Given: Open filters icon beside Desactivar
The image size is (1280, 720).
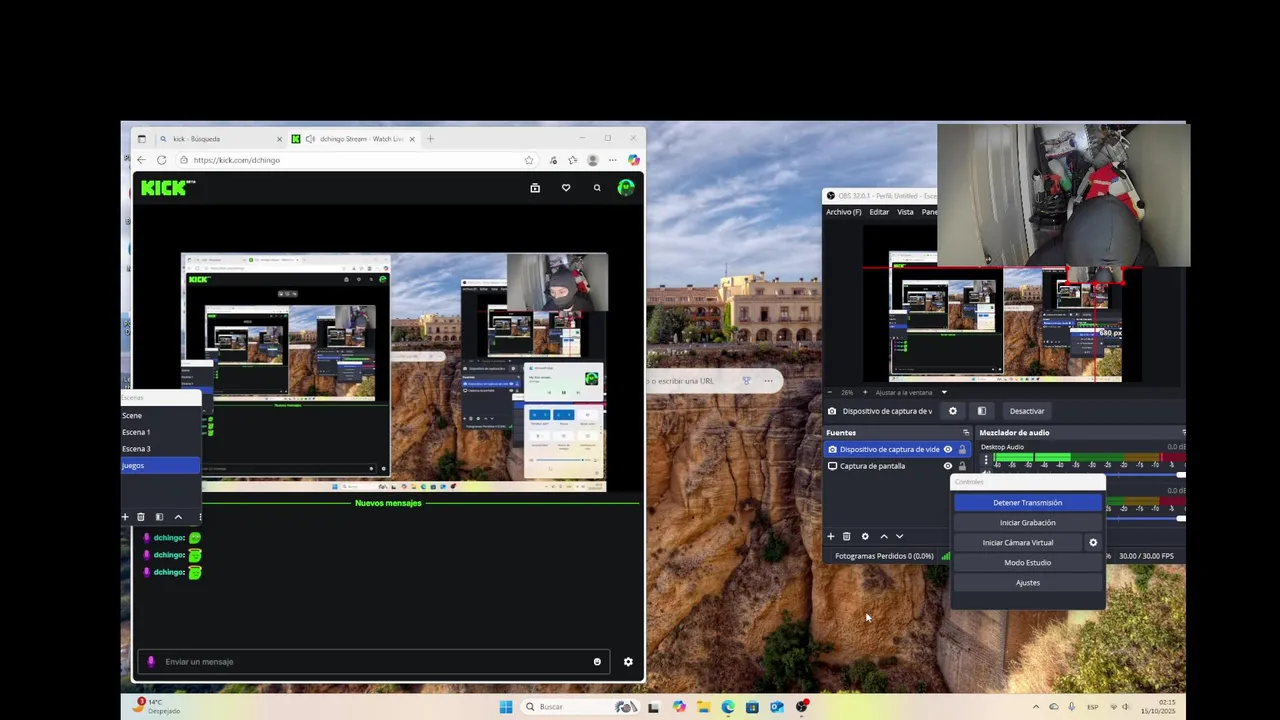Looking at the screenshot, I should tap(982, 411).
